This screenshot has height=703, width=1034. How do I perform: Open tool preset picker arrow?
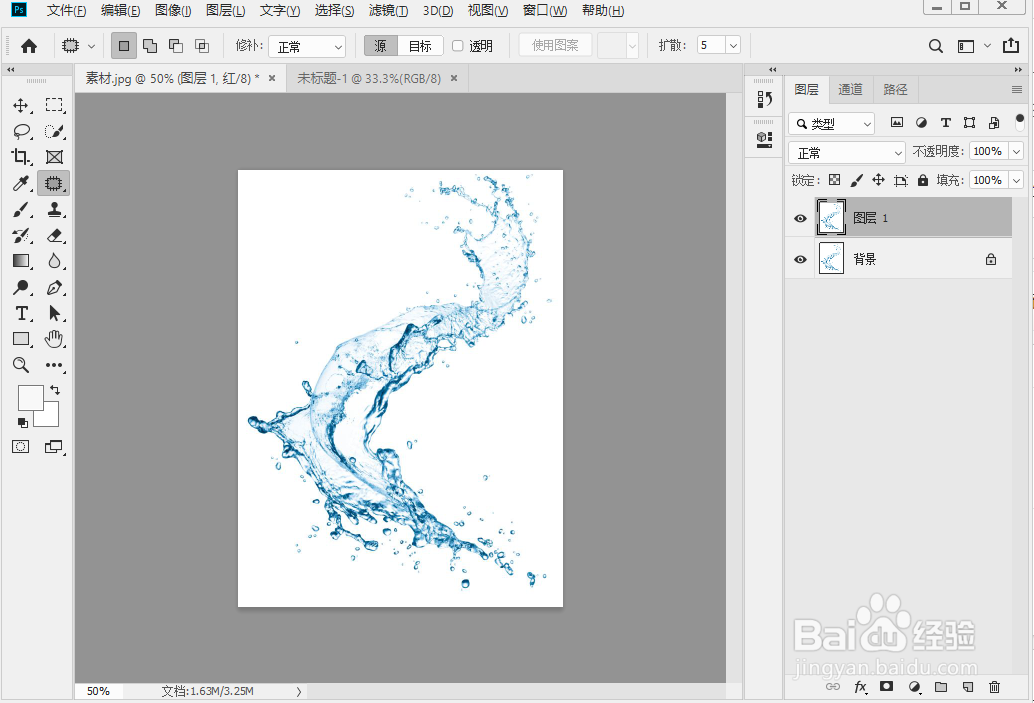[92, 46]
